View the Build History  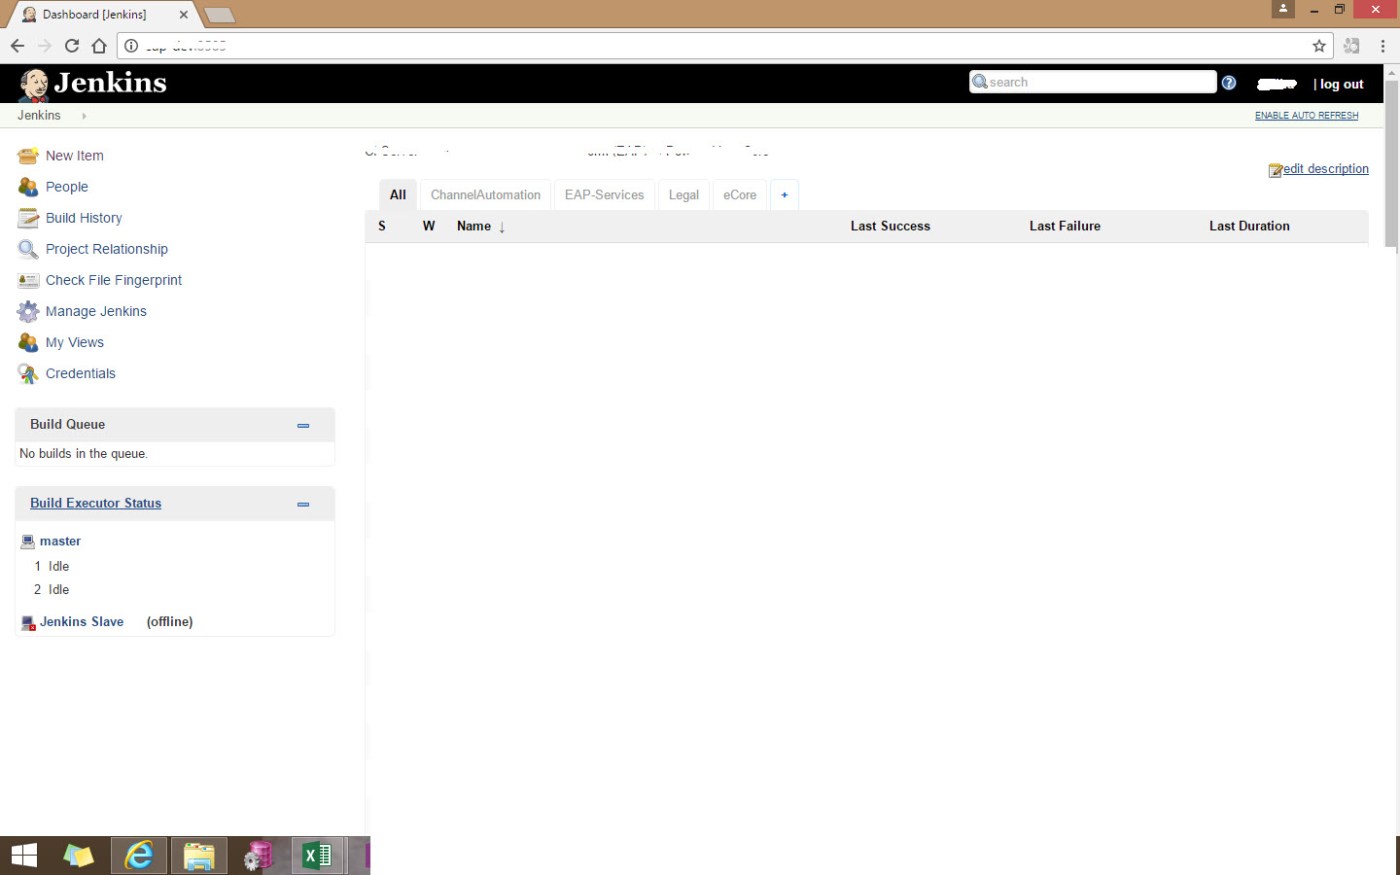[84, 217]
